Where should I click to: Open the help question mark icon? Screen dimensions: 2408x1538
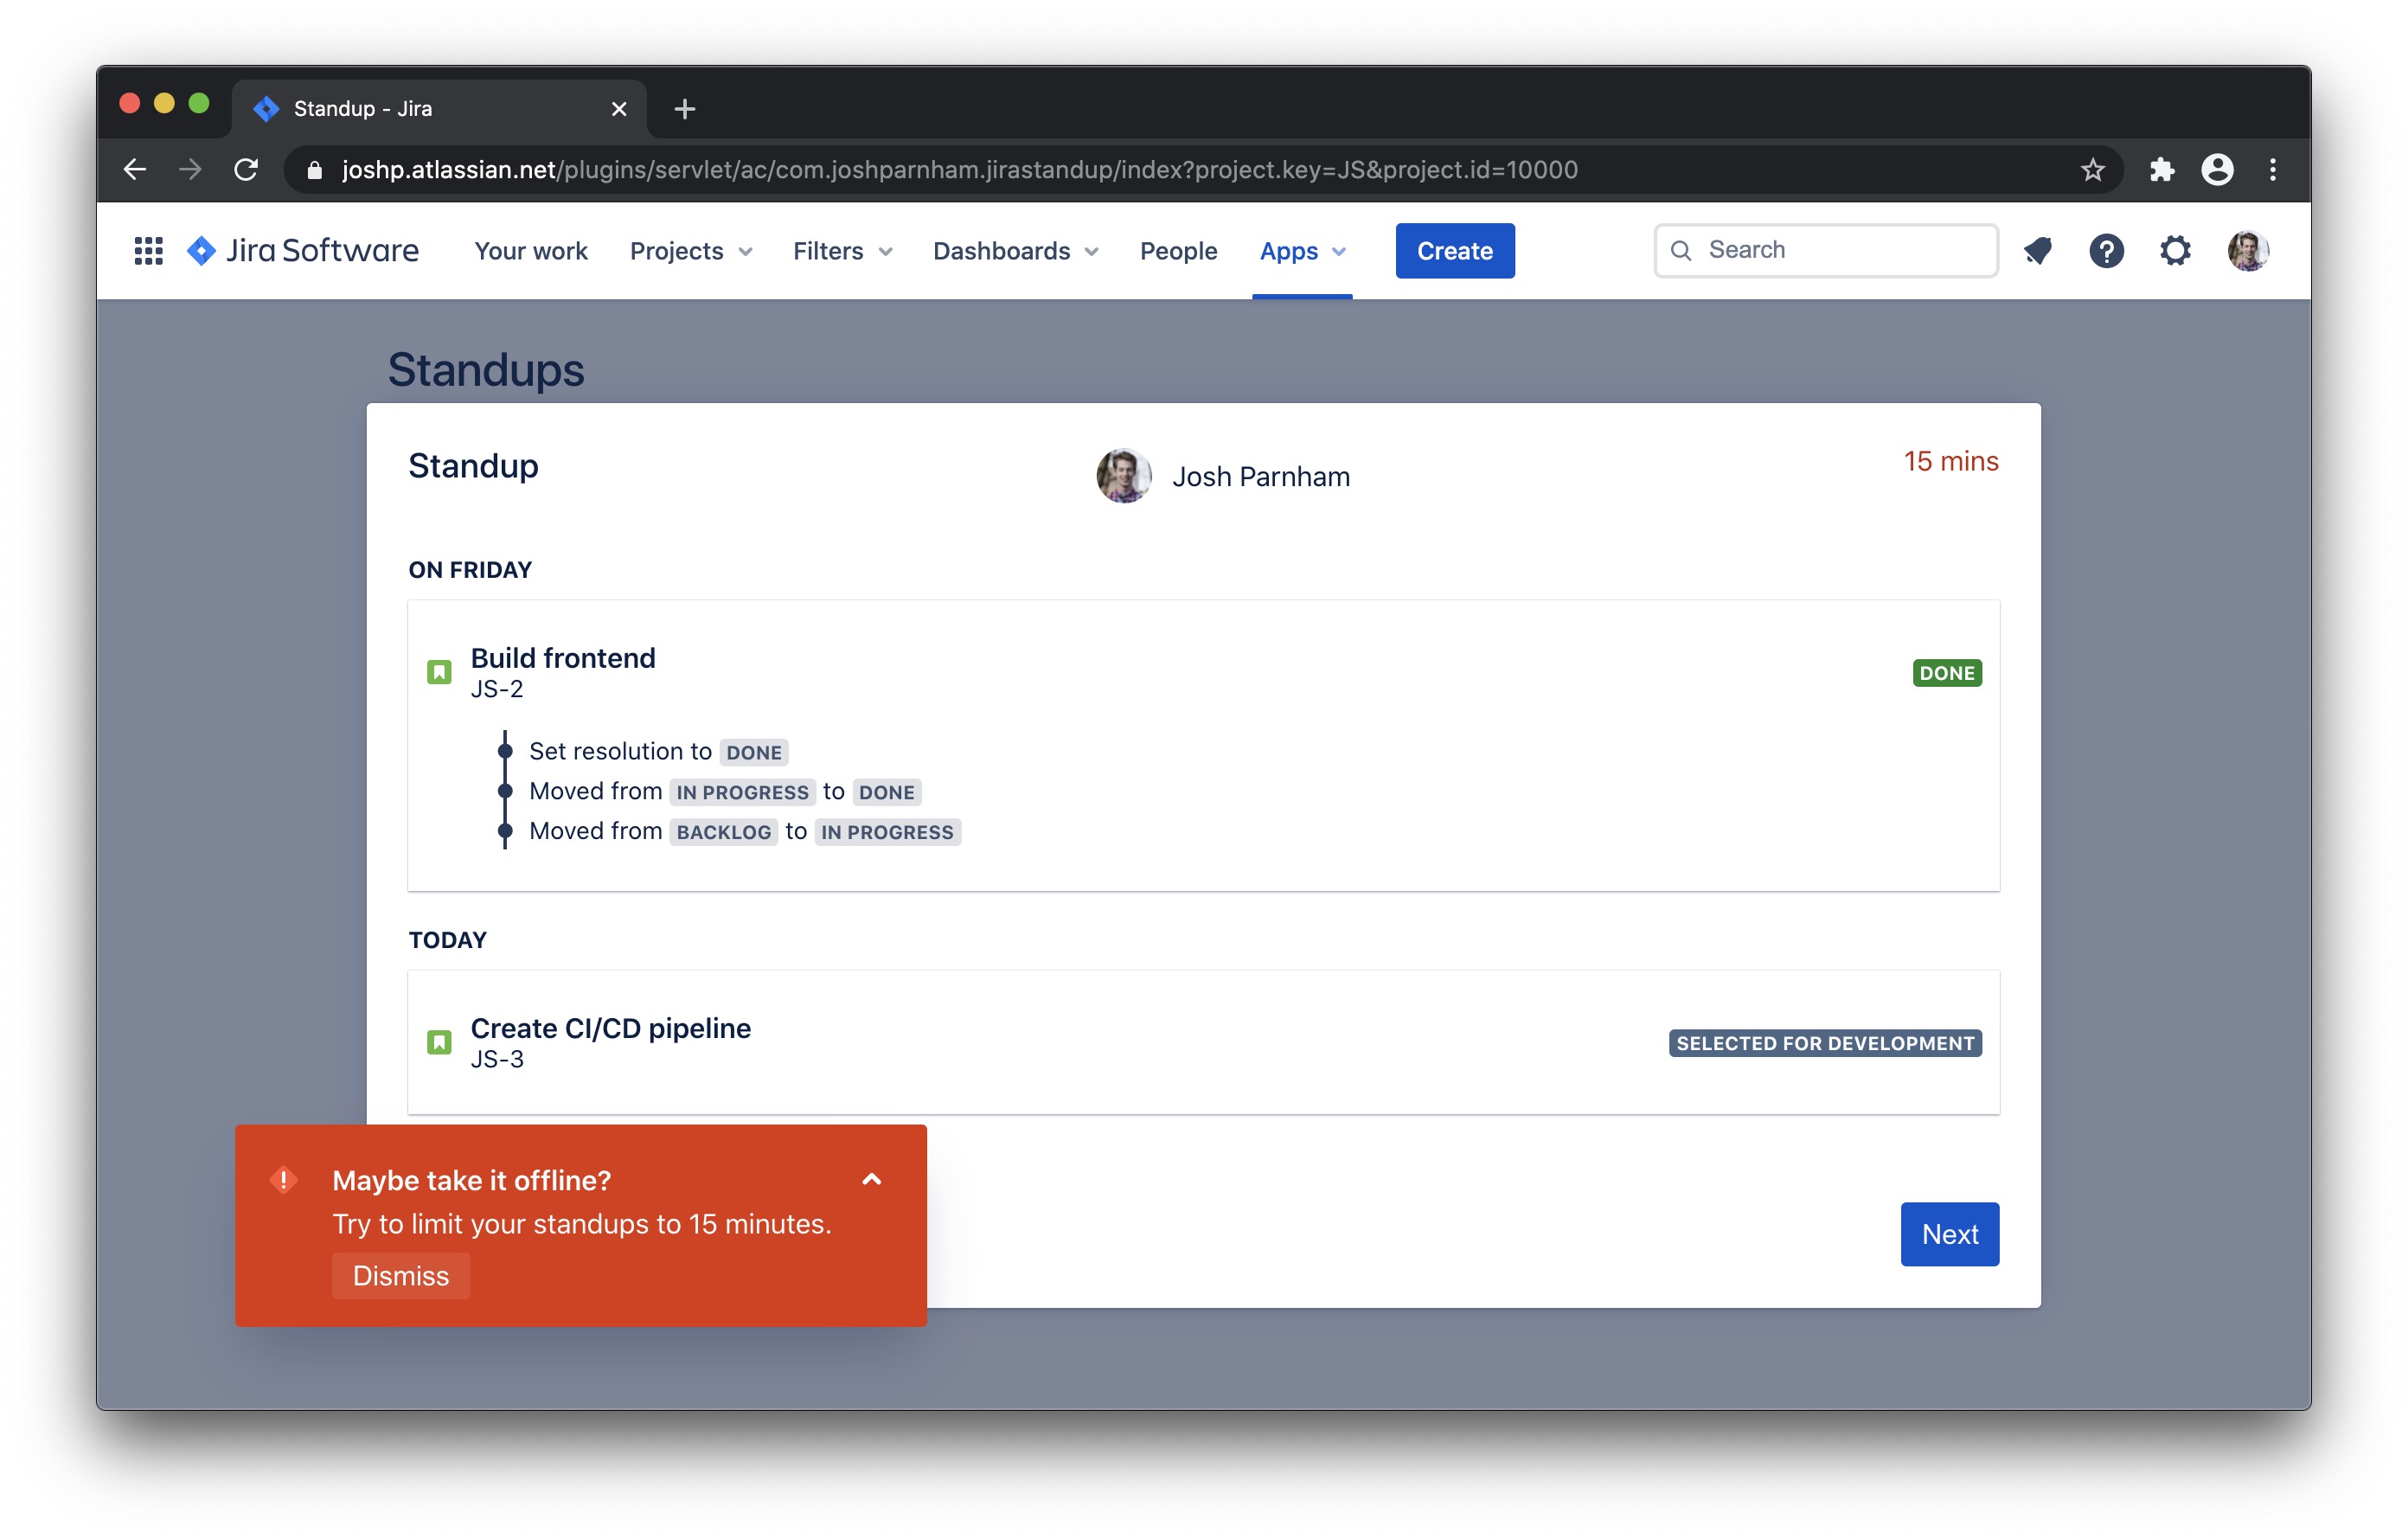click(x=2106, y=250)
